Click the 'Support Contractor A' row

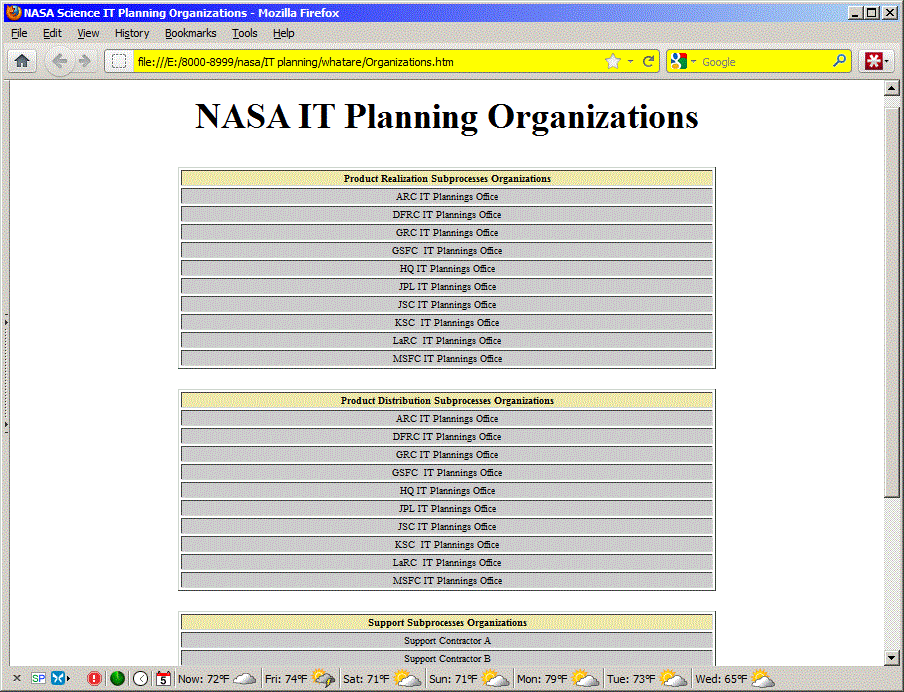447,641
